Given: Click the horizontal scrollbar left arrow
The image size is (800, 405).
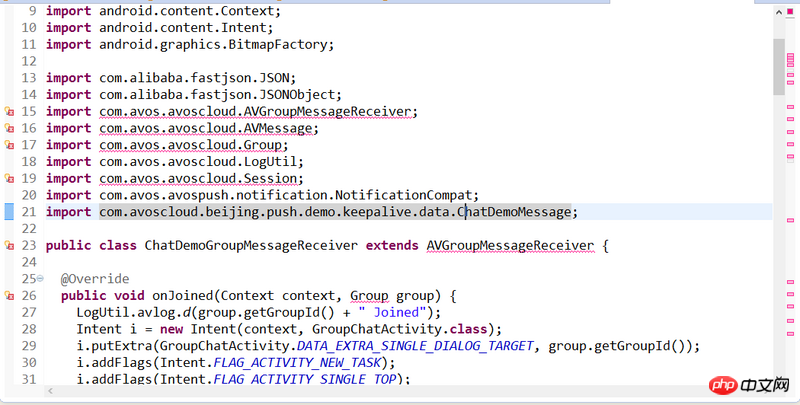Looking at the screenshot, I should click(50, 391).
